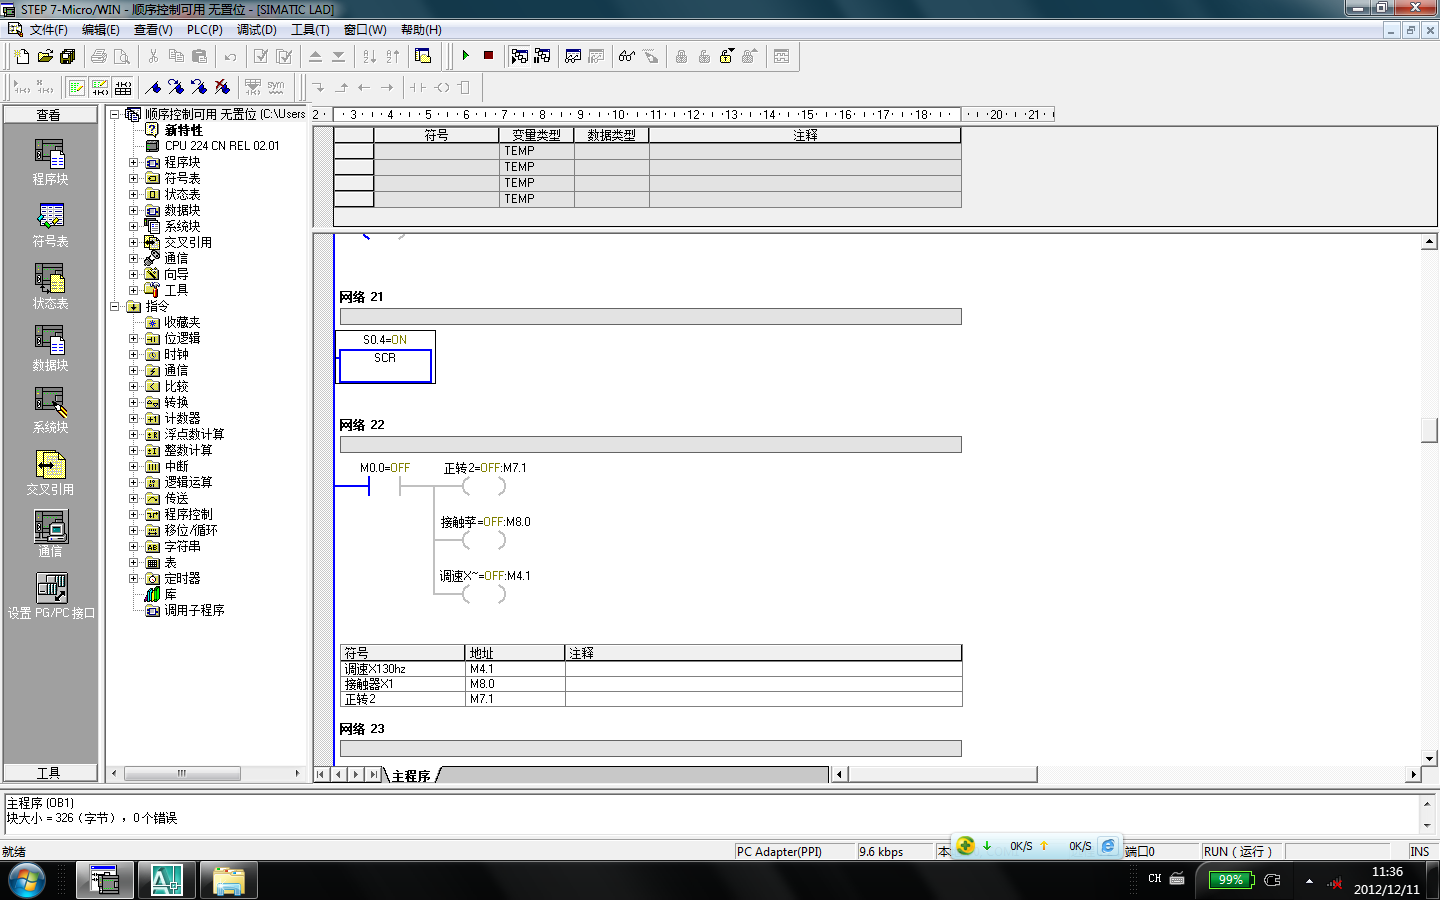Expand the 计数器 instruction folder
The image size is (1440, 900).
(x=133, y=418)
